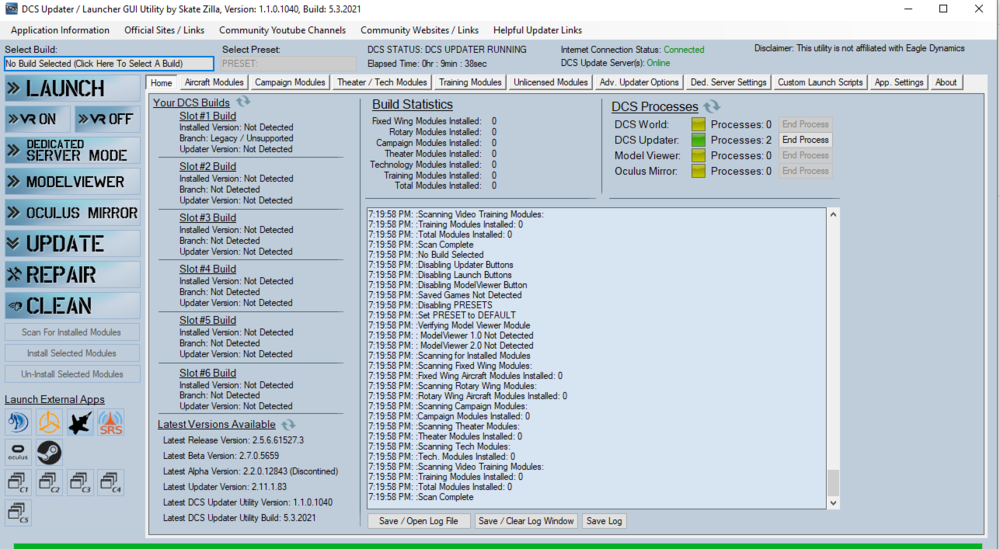
Task: Open the Ded. Server Settings tab
Action: click(728, 82)
